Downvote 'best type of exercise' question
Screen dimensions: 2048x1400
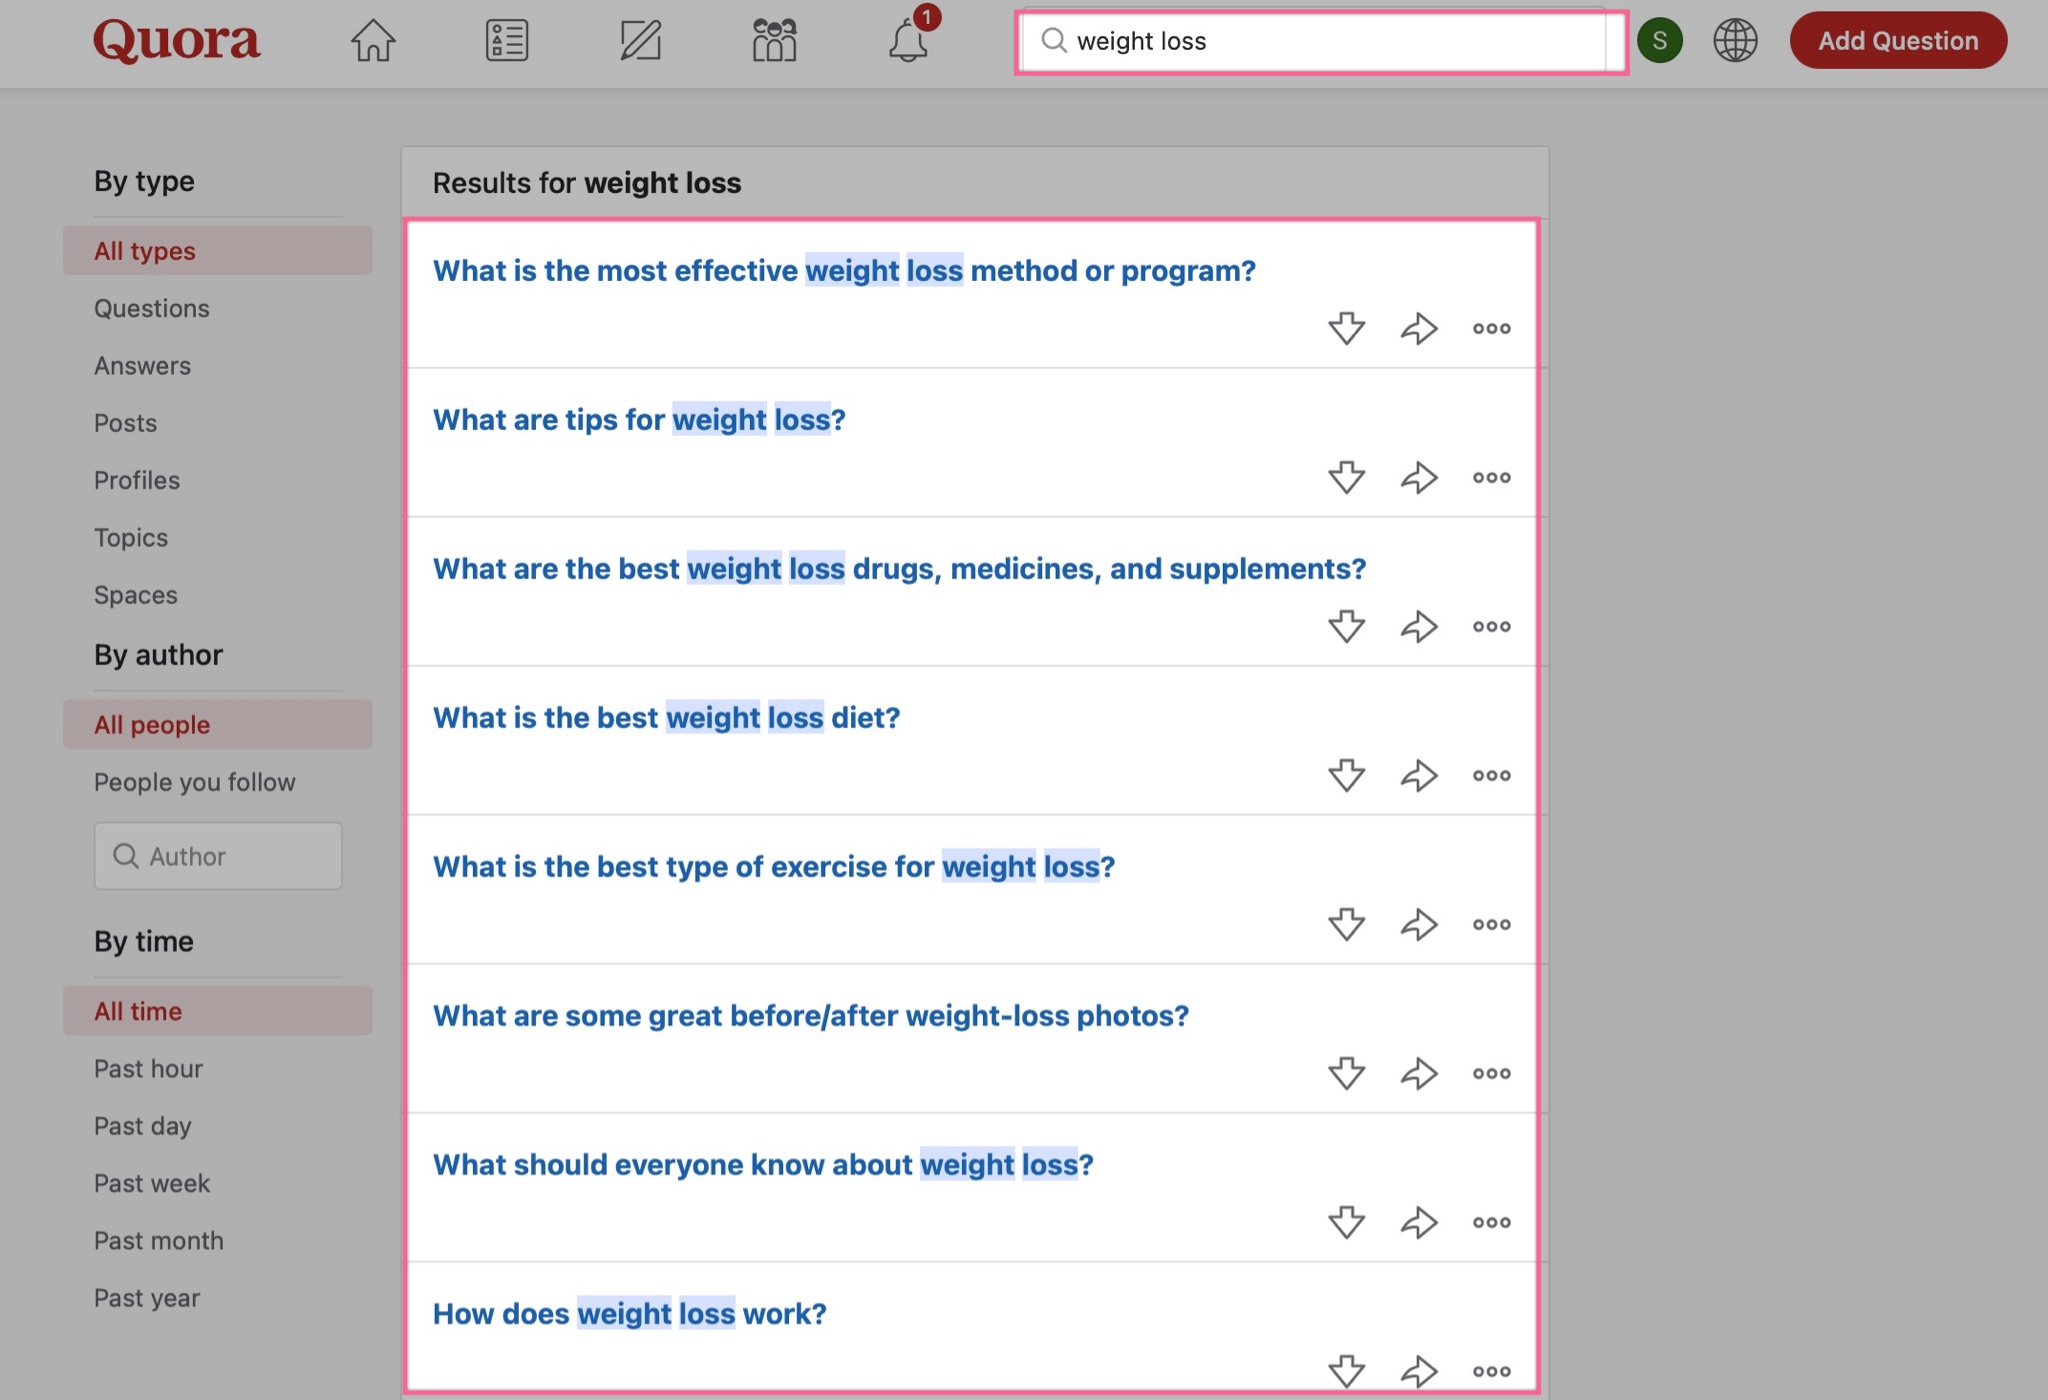pyautogui.click(x=1347, y=924)
